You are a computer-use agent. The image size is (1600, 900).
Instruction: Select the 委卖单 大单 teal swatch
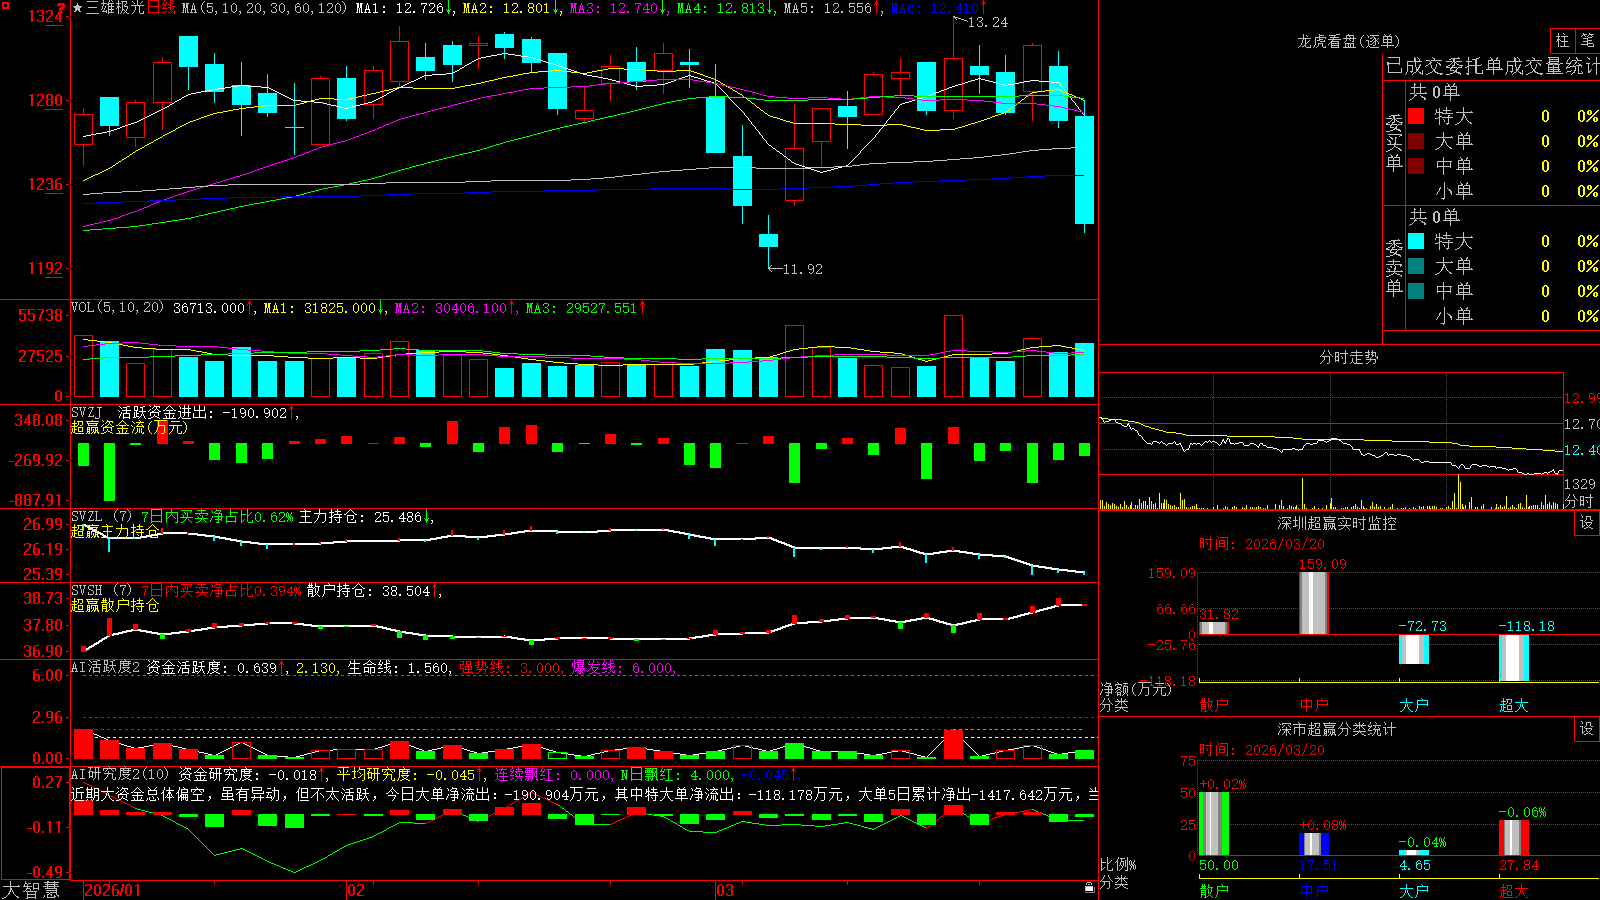pos(1416,266)
